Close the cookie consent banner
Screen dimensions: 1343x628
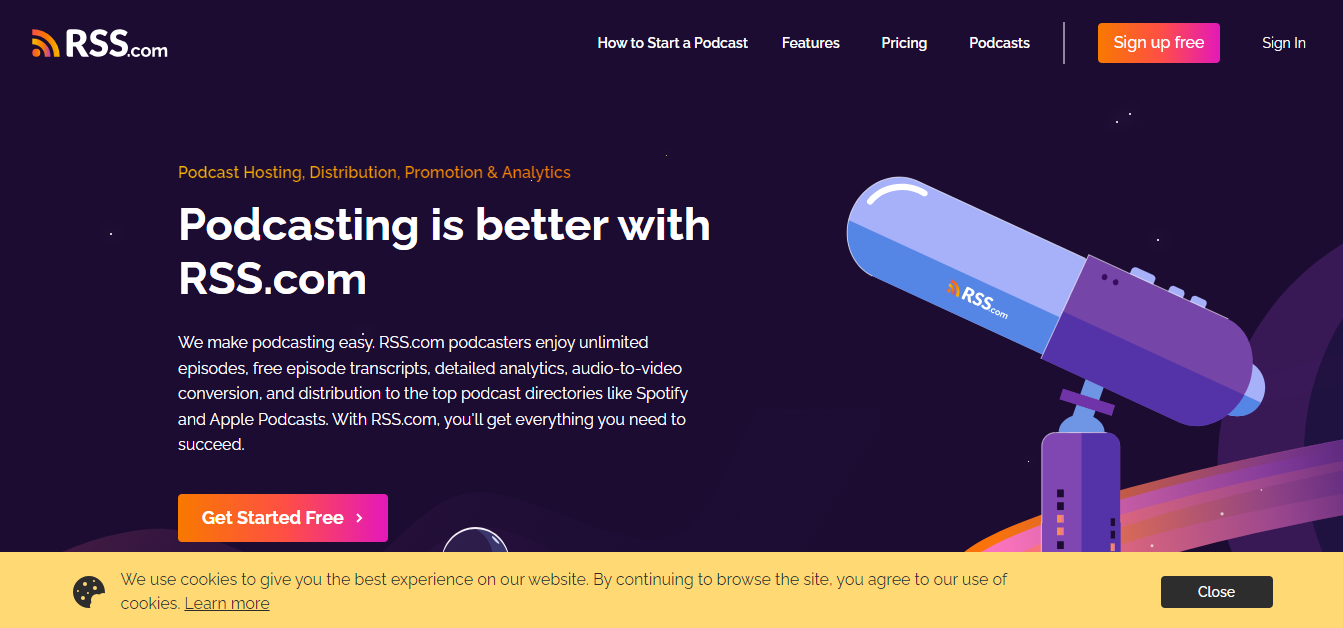[1216, 591]
